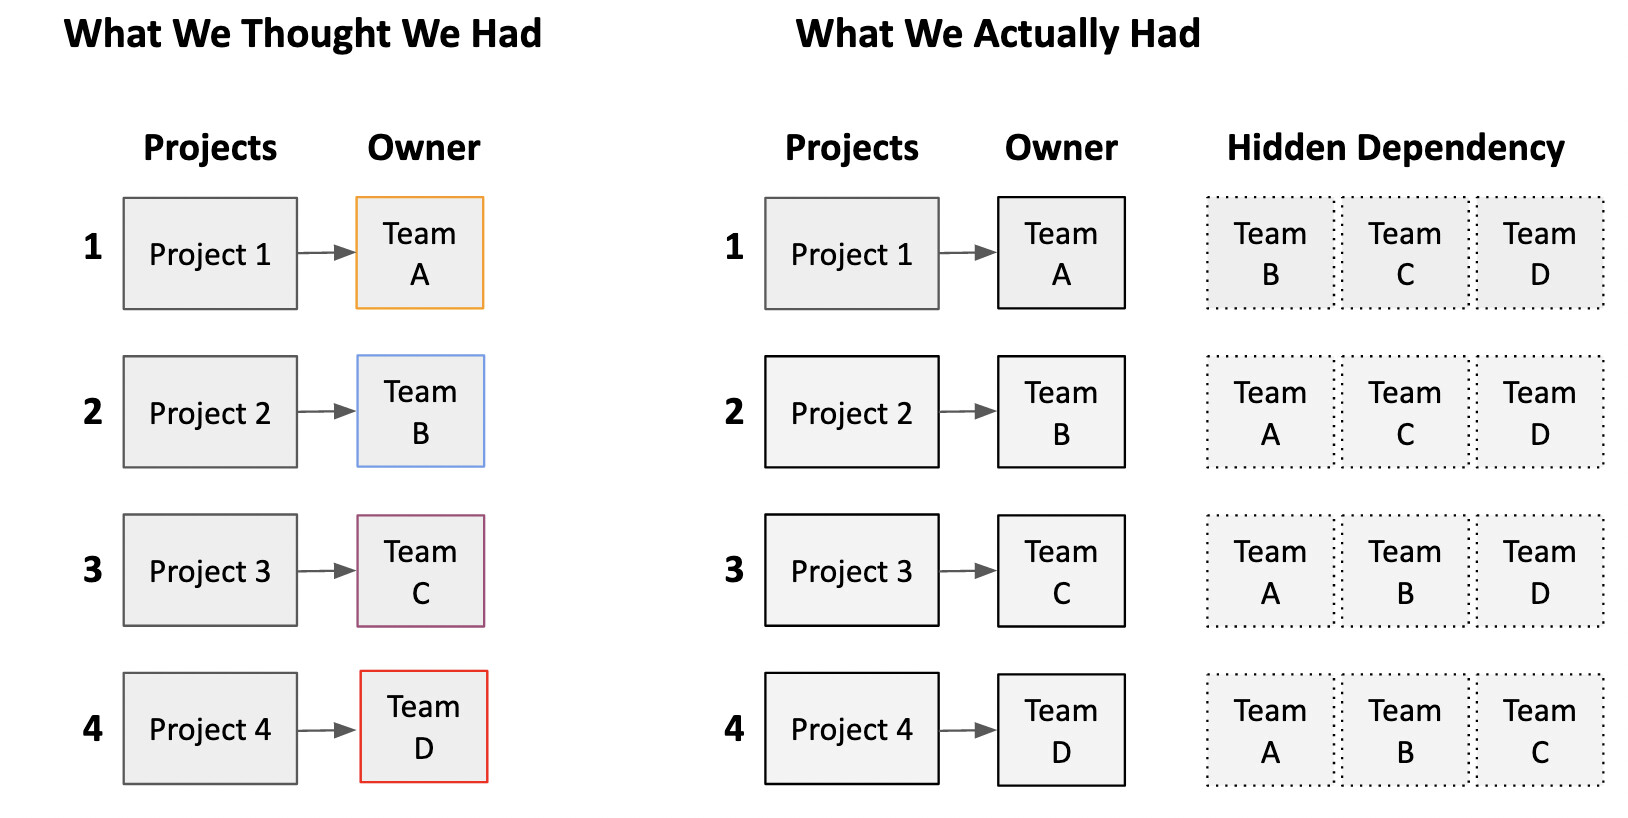Click Project 1 box under 'What We Thought'
The width and height of the screenshot is (1628, 818).
coord(210,253)
